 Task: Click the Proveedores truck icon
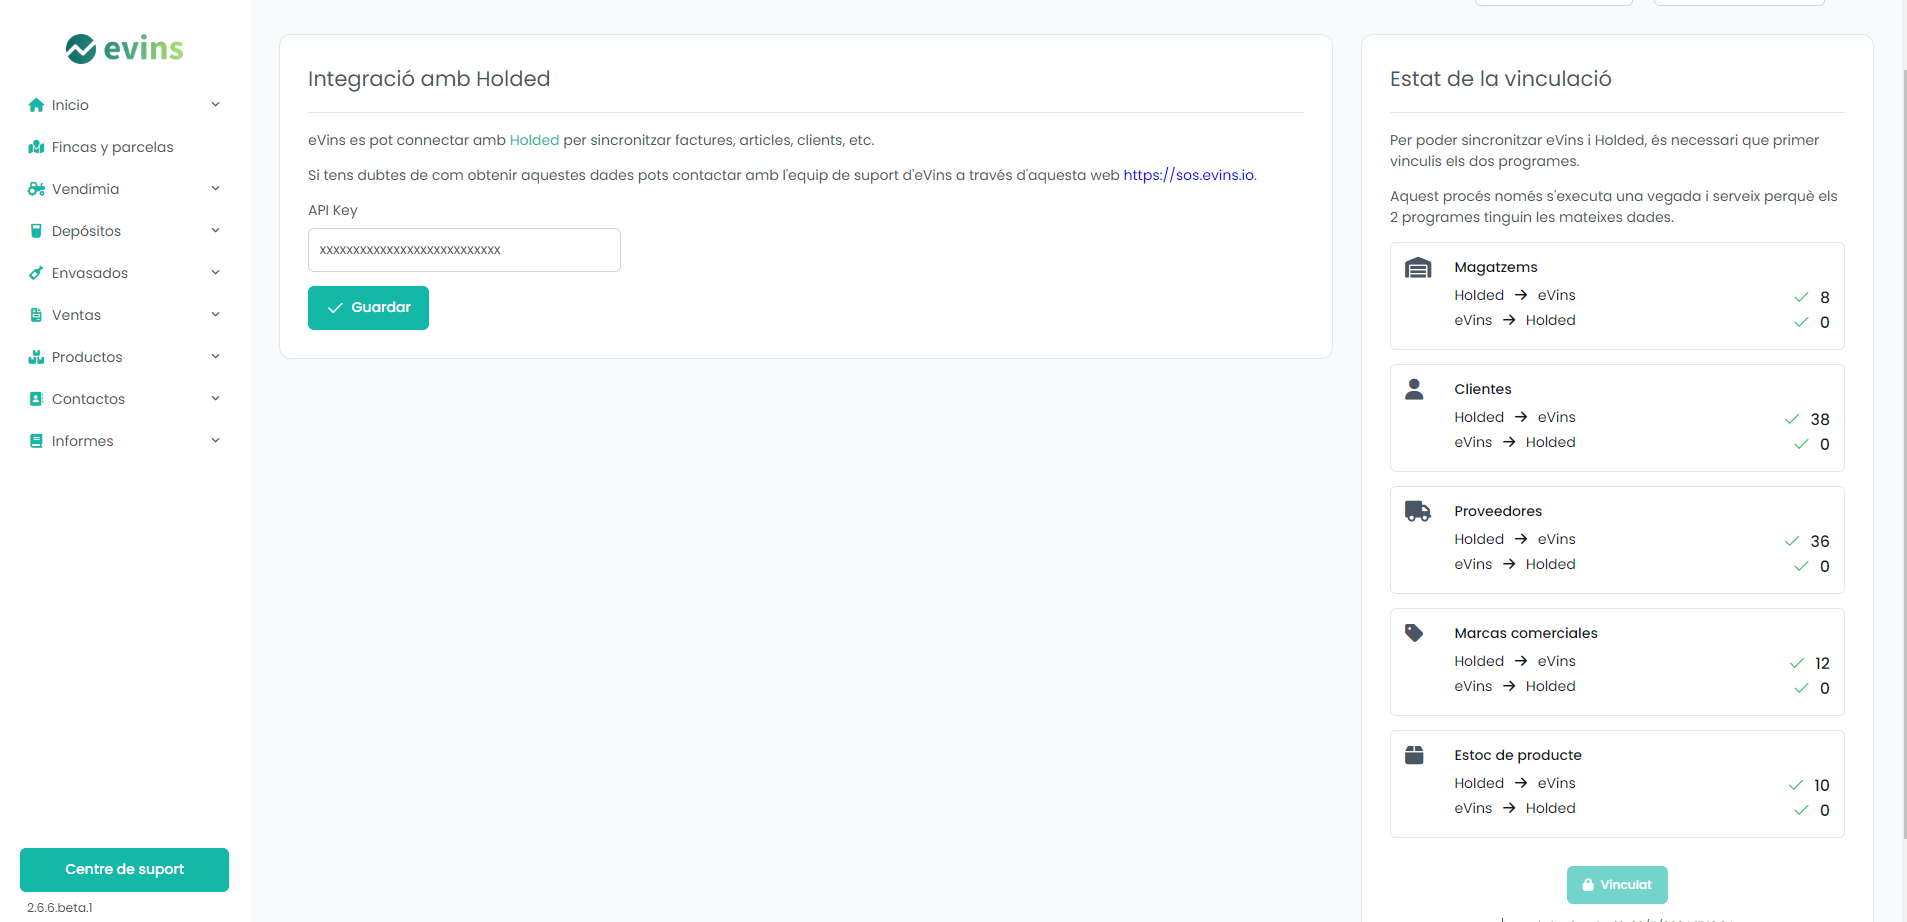coord(1418,511)
